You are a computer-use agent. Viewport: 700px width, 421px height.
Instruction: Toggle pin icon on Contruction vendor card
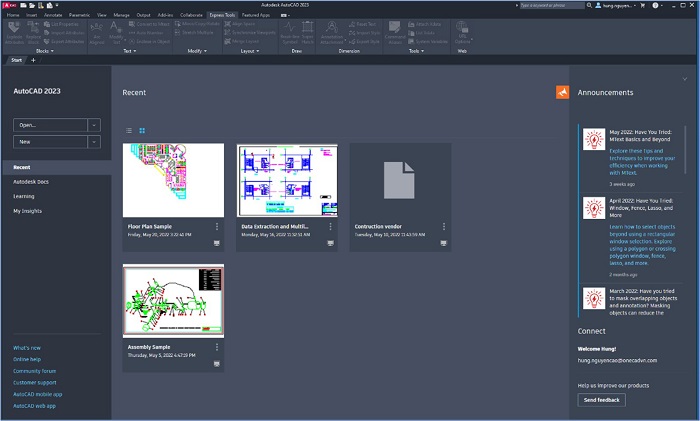443,243
